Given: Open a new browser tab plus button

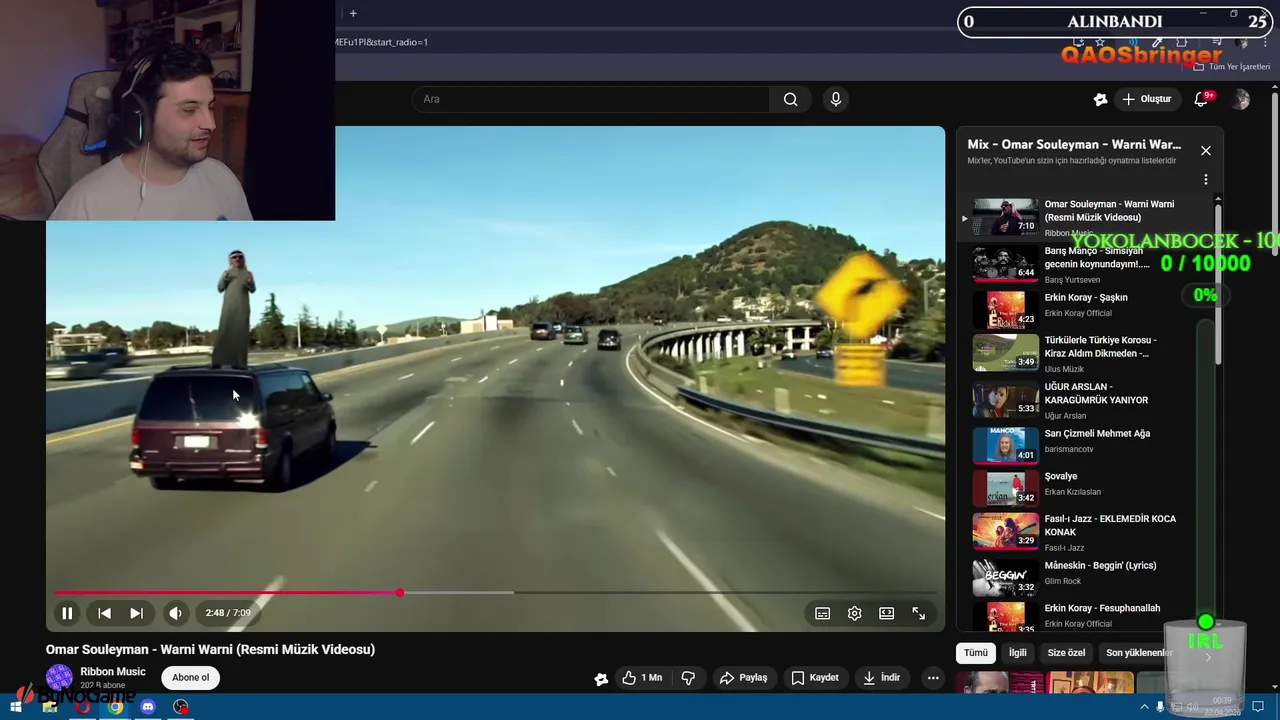Looking at the screenshot, I should coord(353,13).
